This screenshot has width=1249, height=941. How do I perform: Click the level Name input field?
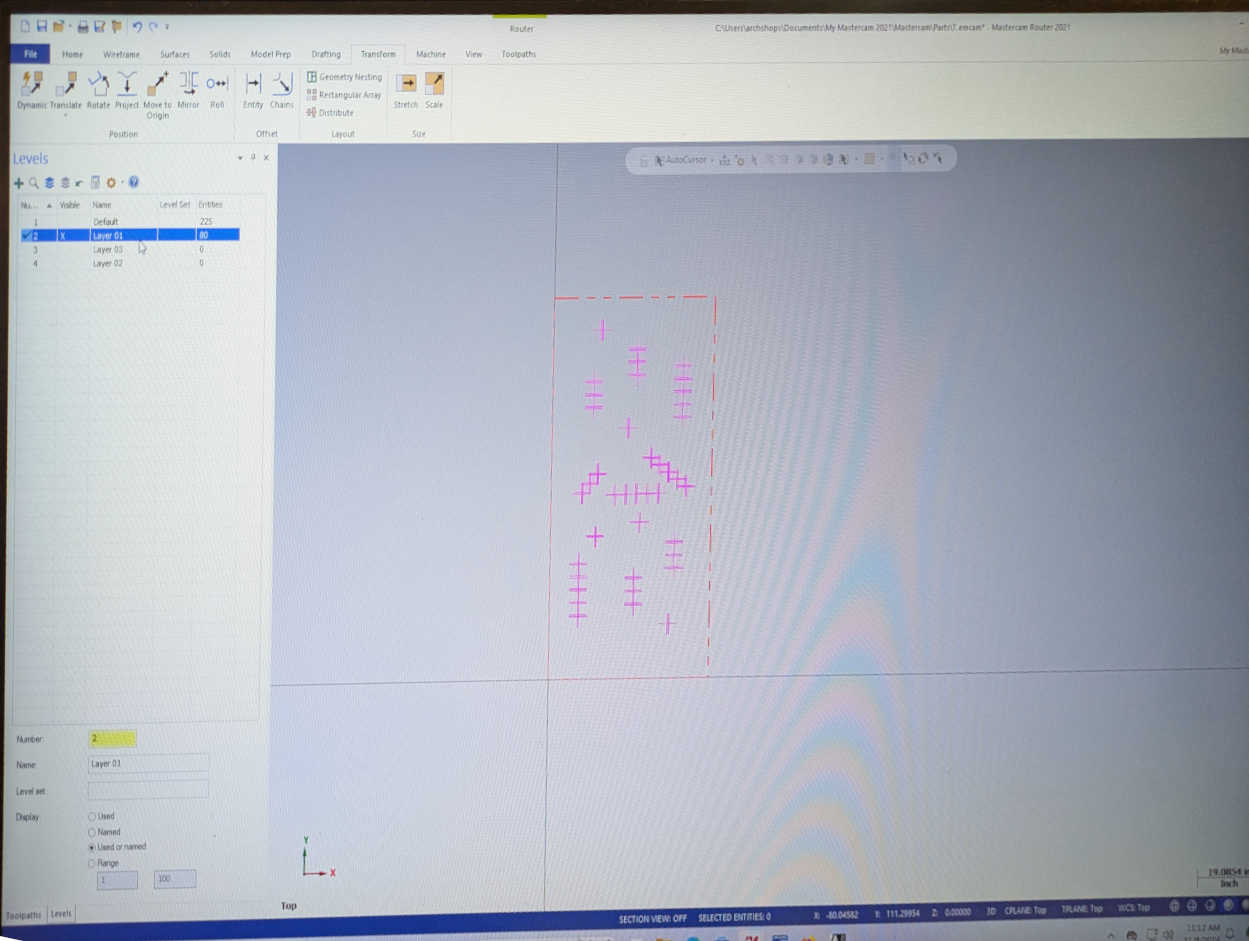148,764
